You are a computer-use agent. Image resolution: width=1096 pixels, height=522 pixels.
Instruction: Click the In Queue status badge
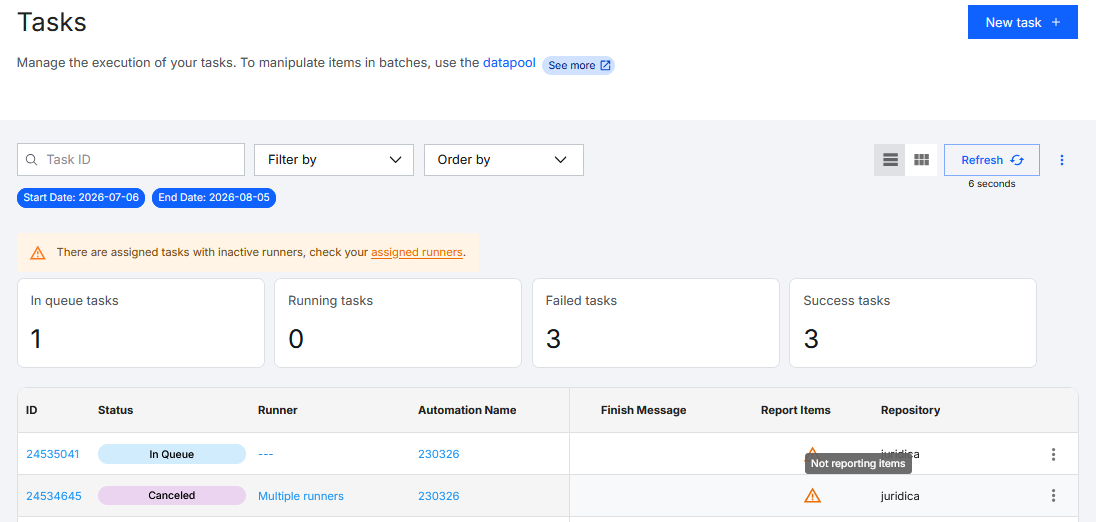tap(172, 454)
